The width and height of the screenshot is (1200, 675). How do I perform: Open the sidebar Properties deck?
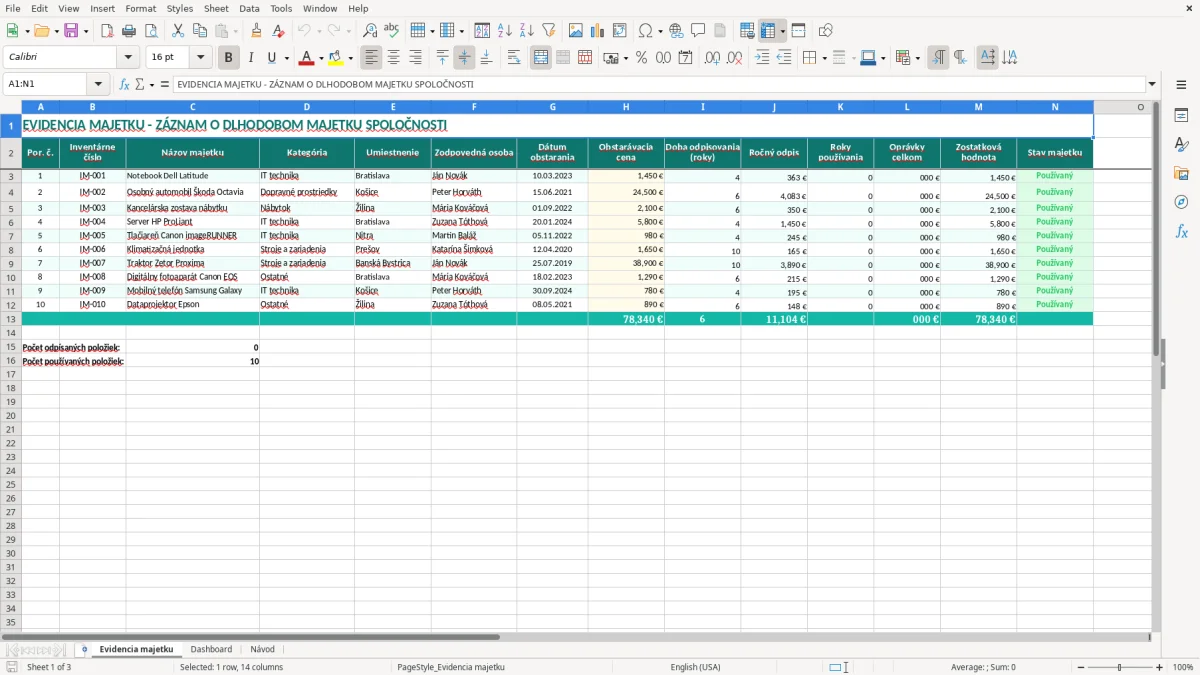pyautogui.click(x=1181, y=115)
